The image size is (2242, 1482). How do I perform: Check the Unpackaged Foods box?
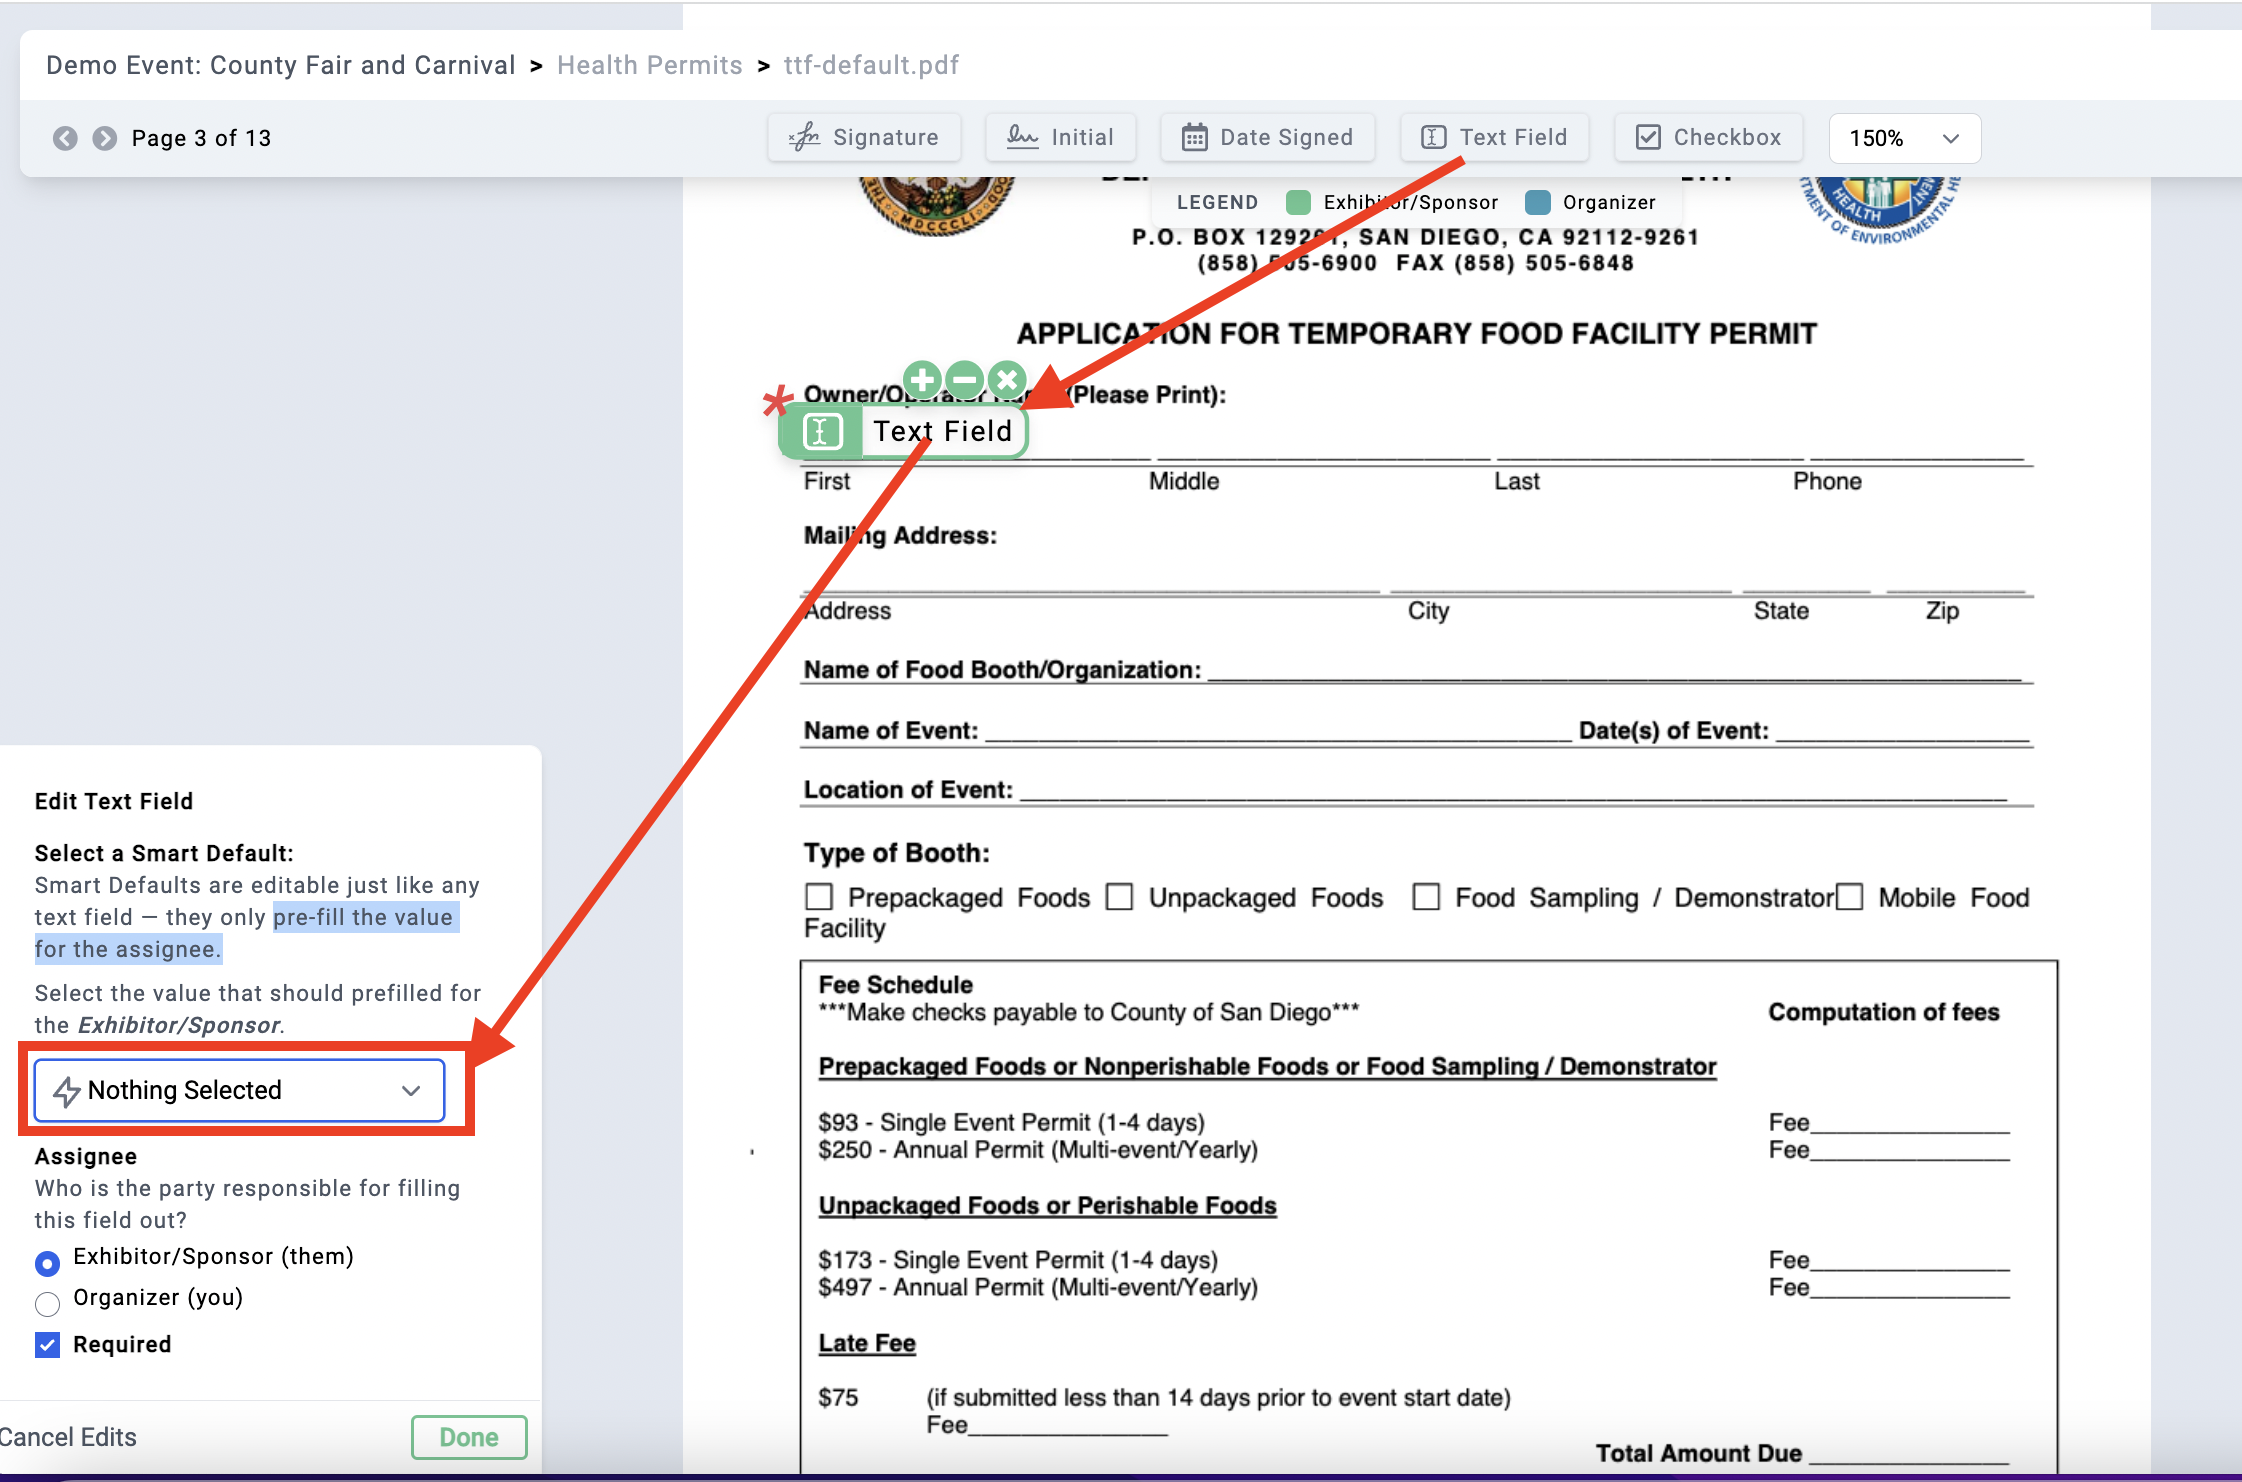point(1119,897)
